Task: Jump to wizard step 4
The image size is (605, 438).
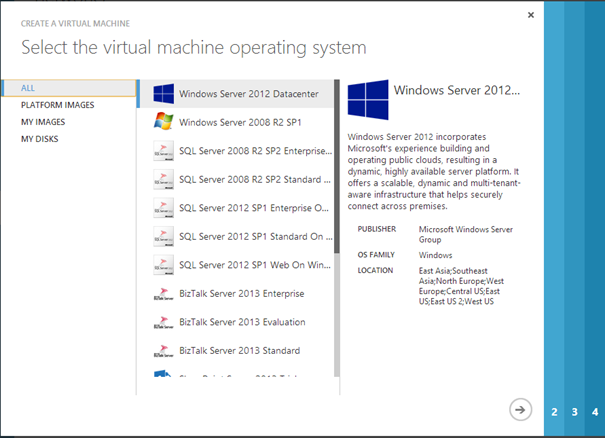Action: point(595,411)
